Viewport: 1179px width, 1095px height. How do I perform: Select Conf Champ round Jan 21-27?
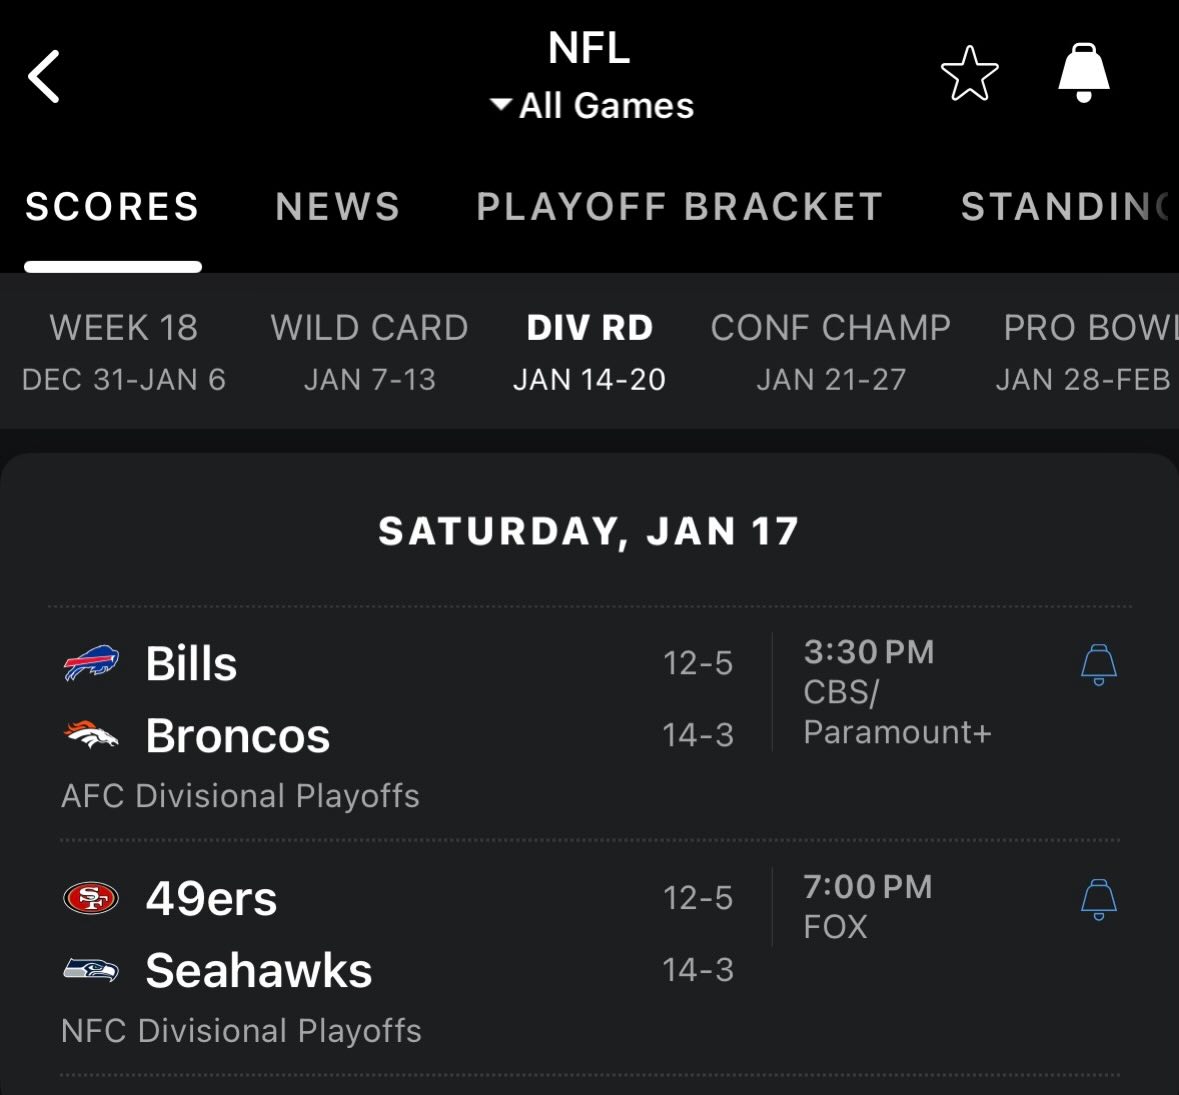pos(830,352)
